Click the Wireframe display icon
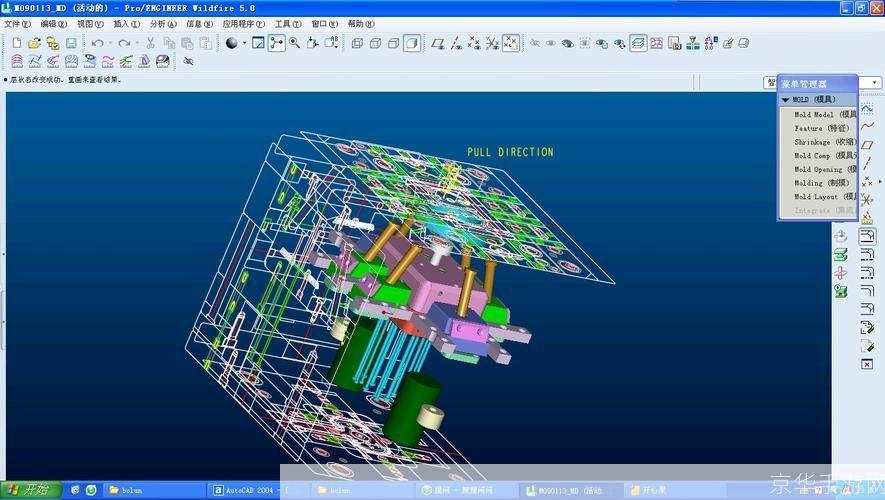 pyautogui.click(x=357, y=43)
